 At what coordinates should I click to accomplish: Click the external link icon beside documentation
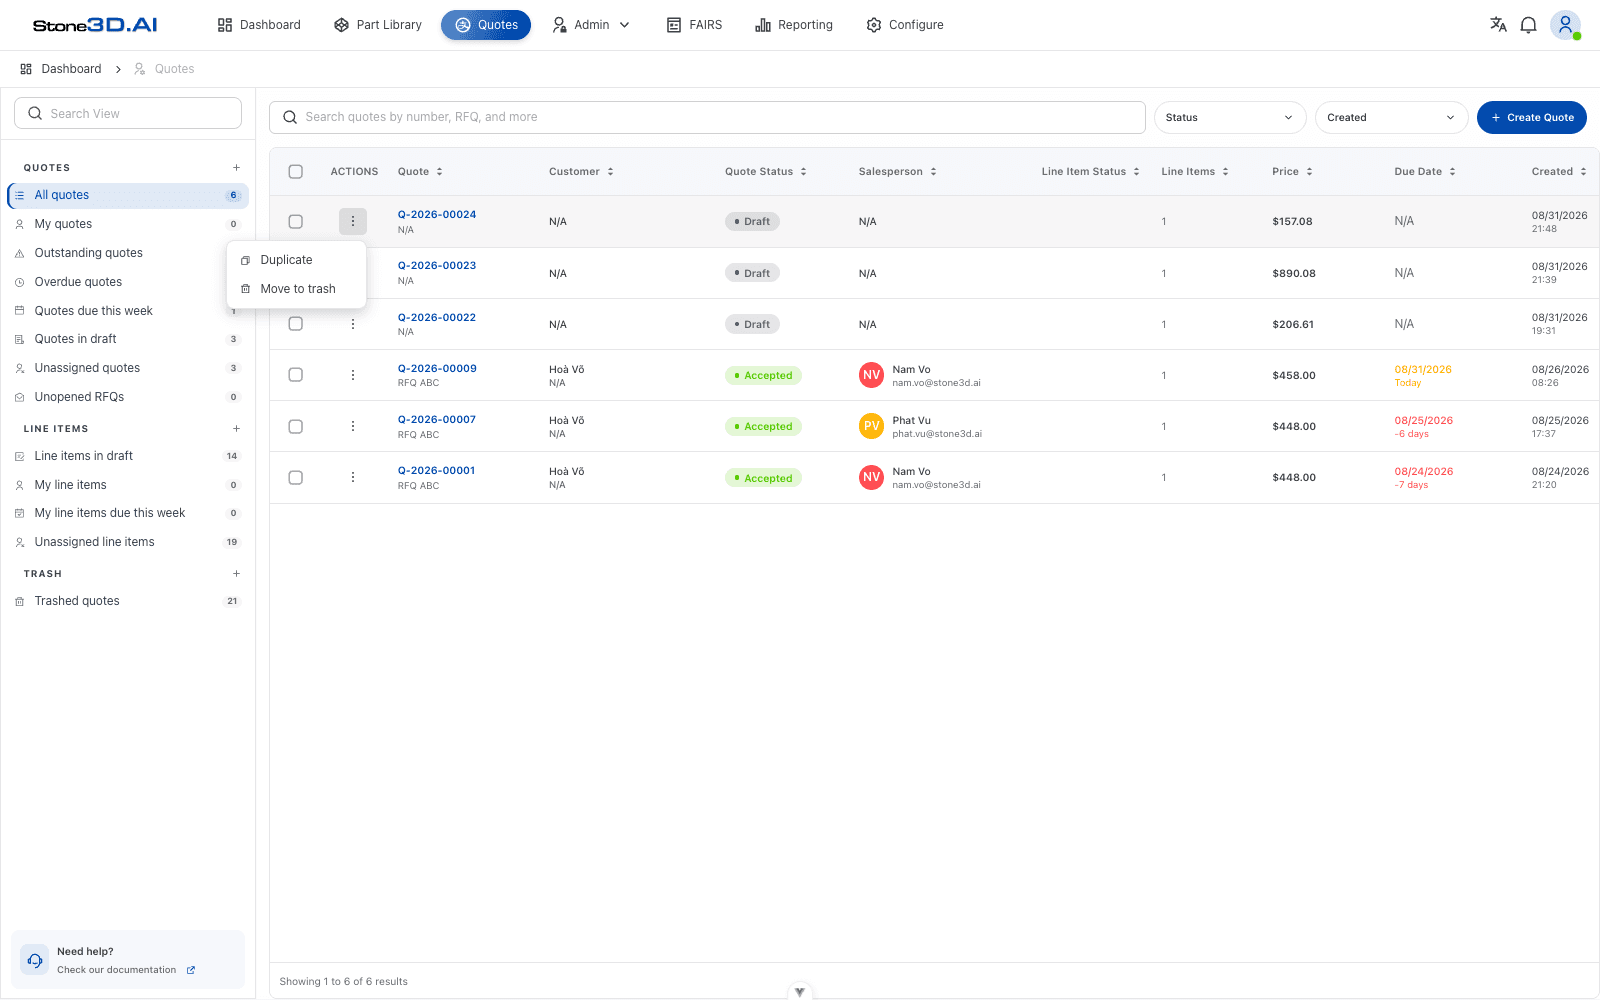tap(191, 970)
